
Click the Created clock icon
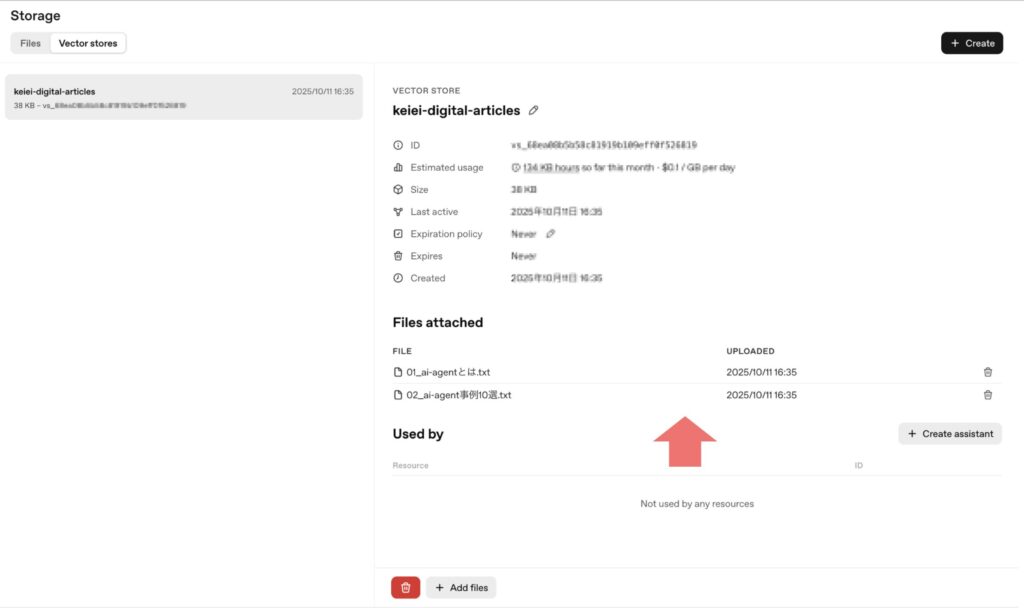click(398, 278)
